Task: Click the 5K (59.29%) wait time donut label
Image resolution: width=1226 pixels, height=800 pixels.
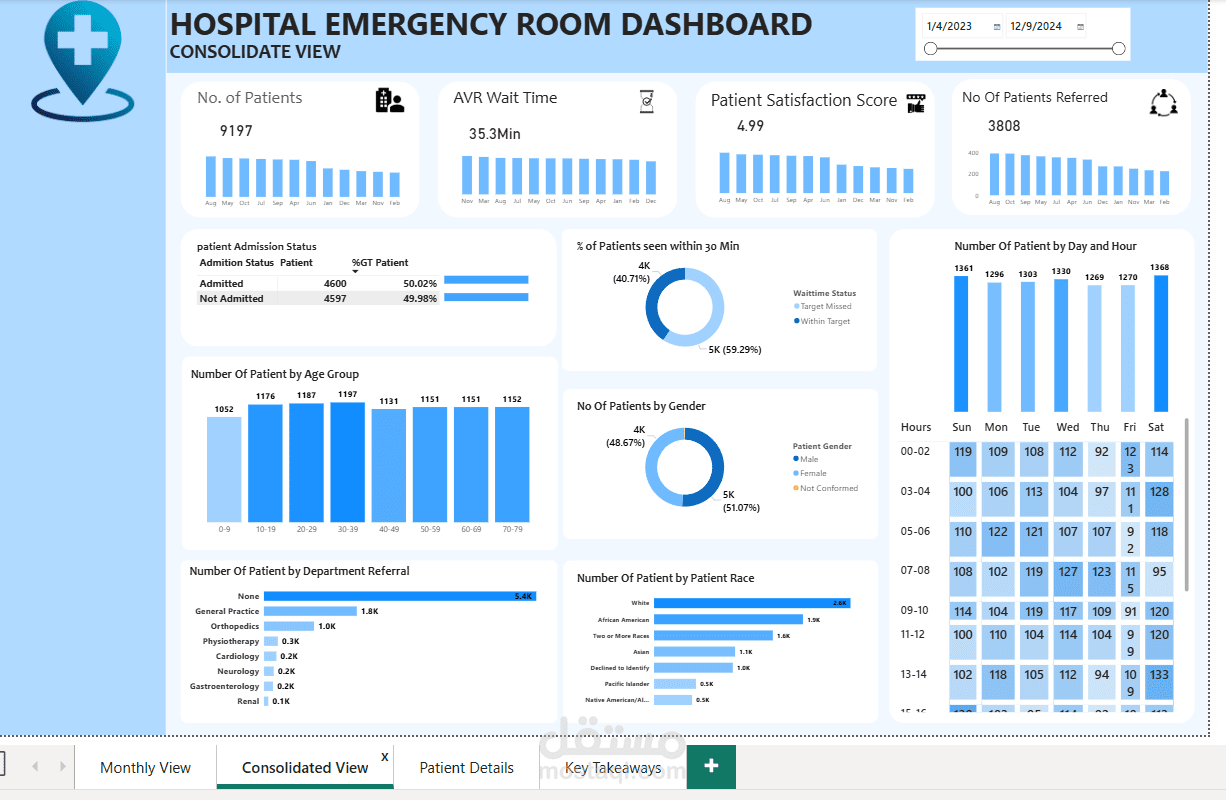Action: point(735,350)
